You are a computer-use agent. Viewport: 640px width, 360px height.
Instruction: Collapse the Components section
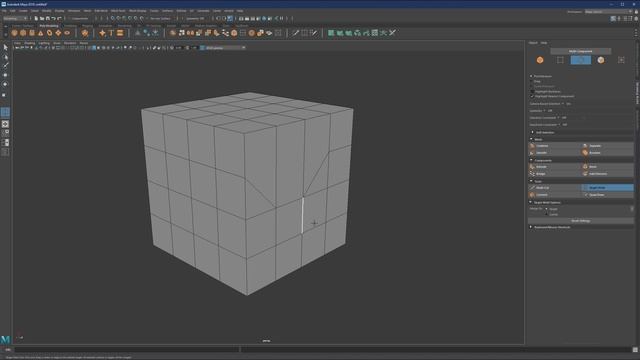(x=531, y=160)
